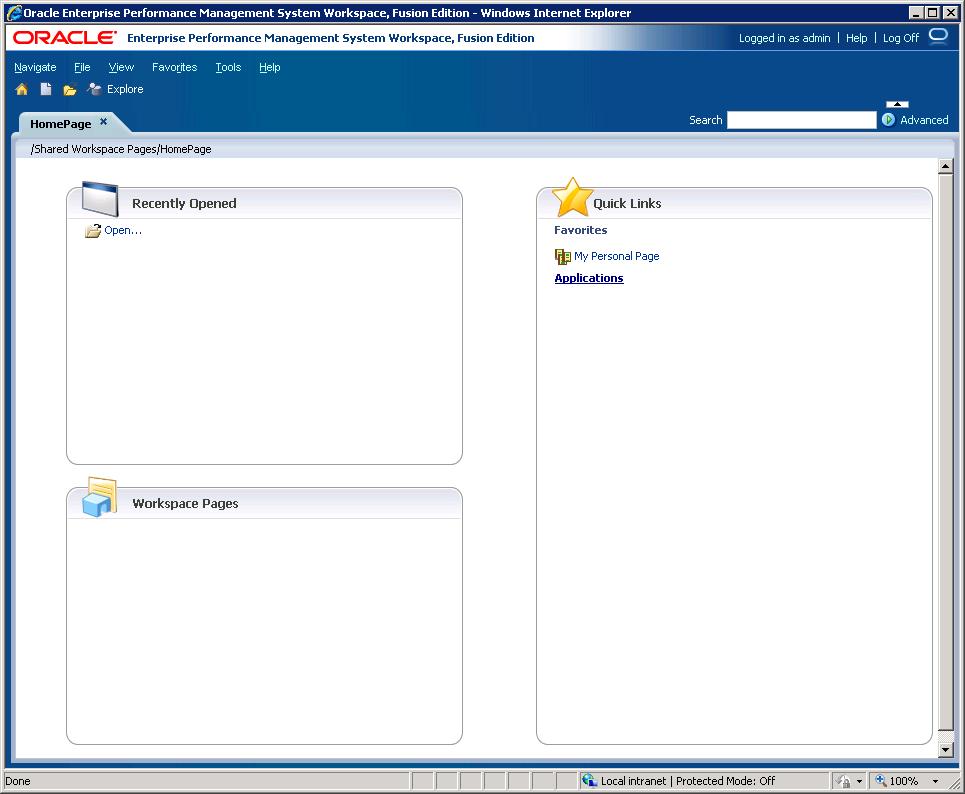The width and height of the screenshot is (965, 794).
Task: Click the scrollbar up arrow
Action: (x=945, y=166)
